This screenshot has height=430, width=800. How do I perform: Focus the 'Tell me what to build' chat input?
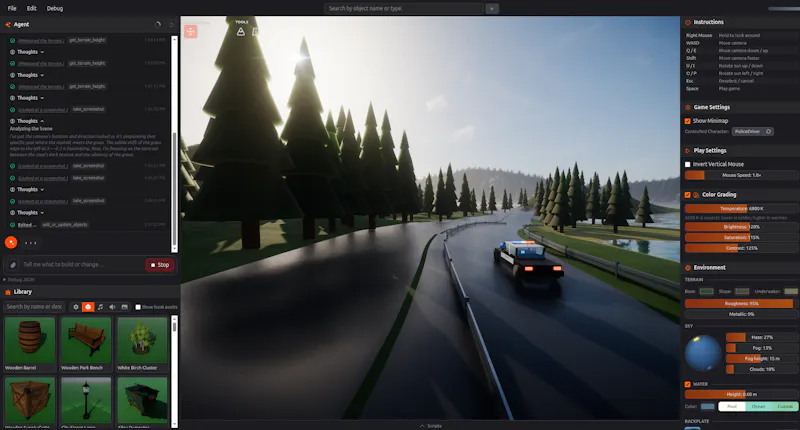click(82, 265)
